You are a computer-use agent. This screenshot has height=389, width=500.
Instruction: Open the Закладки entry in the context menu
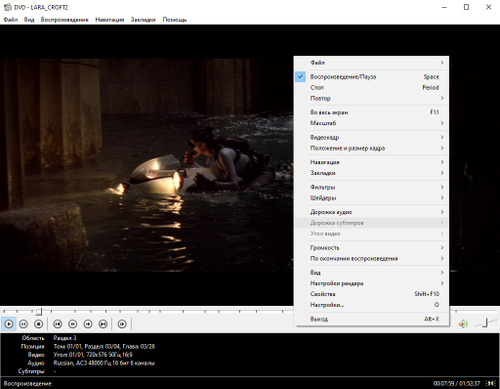point(372,173)
